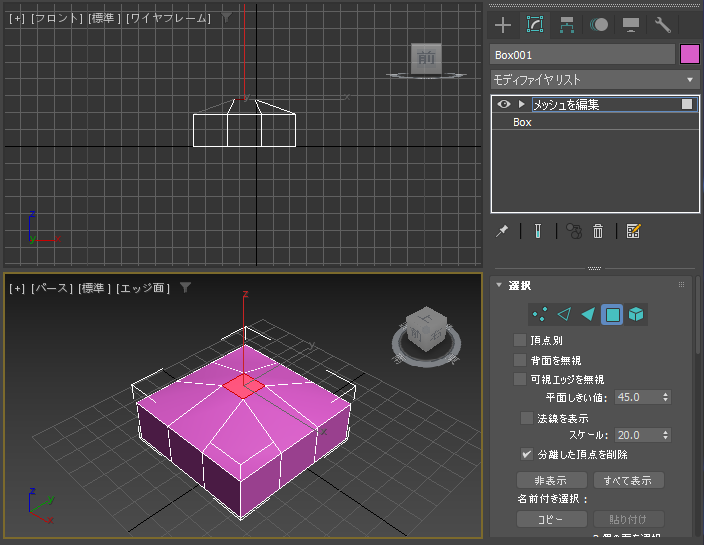Open front viewport [+] menu

(17, 18)
